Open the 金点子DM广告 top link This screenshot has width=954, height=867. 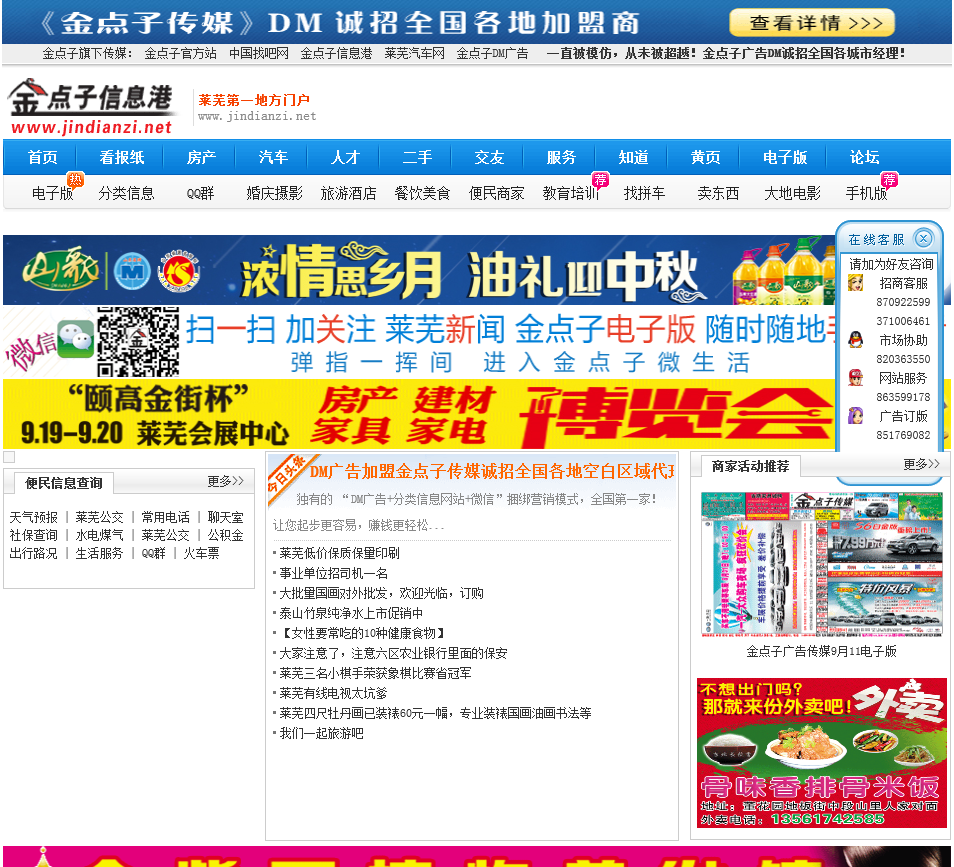click(492, 54)
